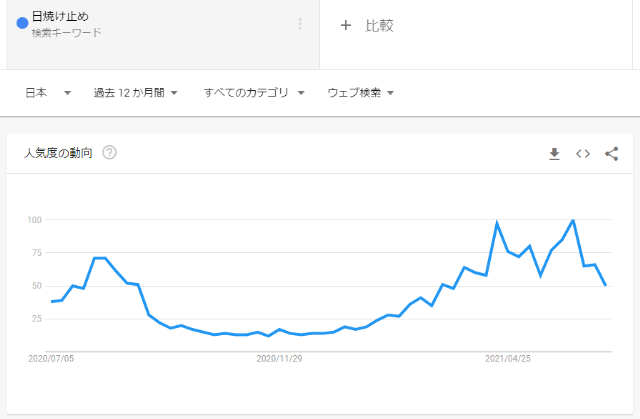The height and width of the screenshot is (419, 640).
Task: Open the 日本 region dropdown
Action: [x=48, y=93]
